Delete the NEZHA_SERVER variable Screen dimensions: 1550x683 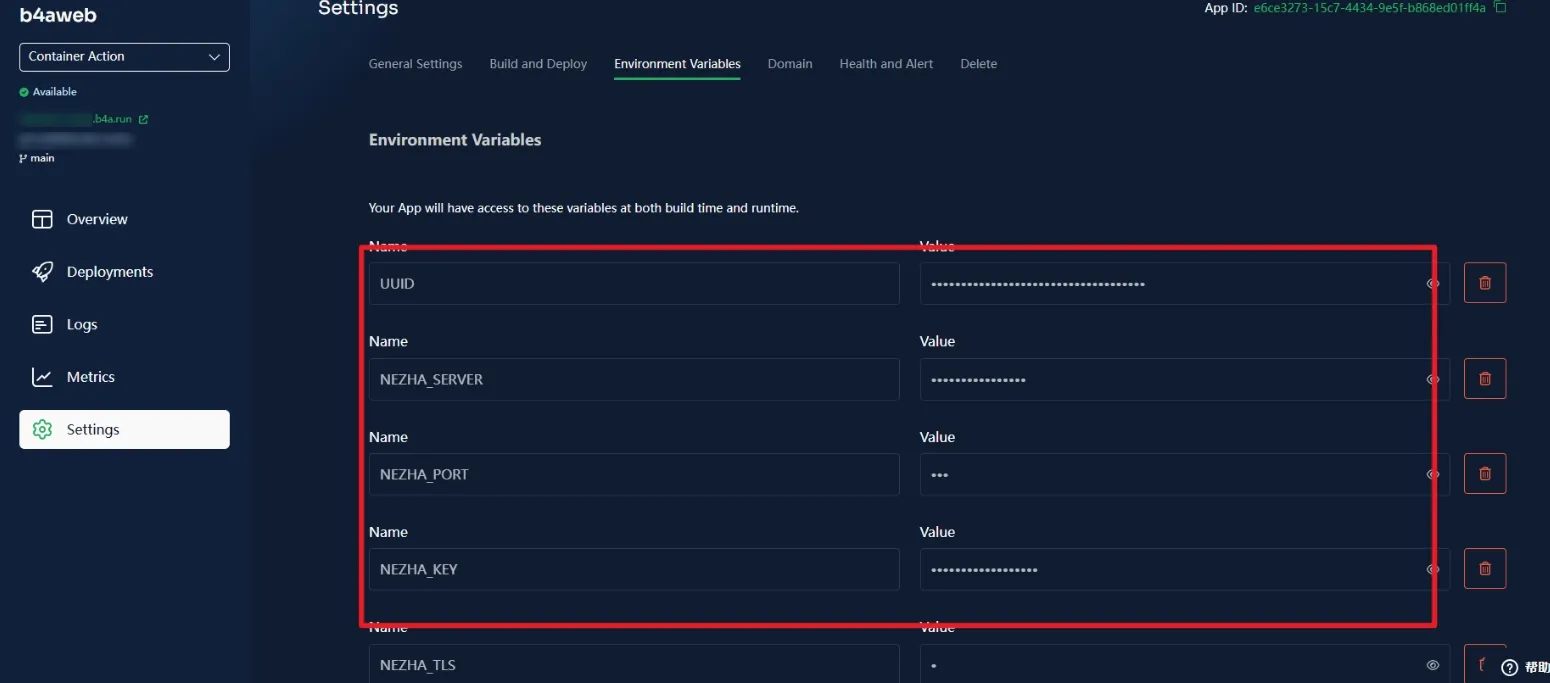1484,379
